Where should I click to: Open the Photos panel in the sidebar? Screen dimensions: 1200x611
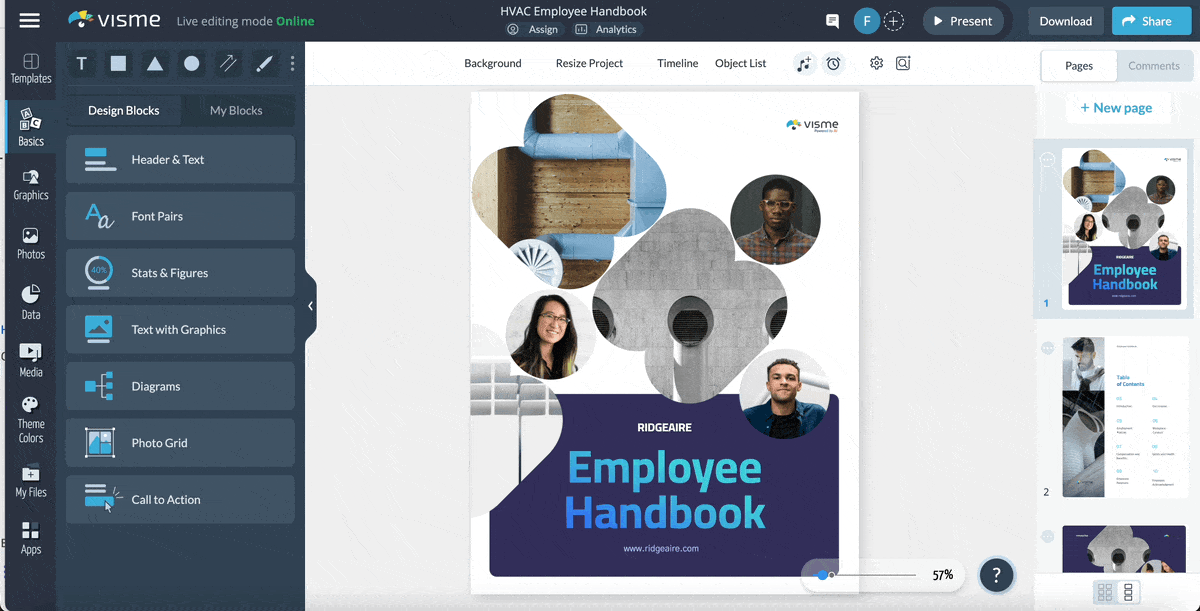(x=30, y=240)
